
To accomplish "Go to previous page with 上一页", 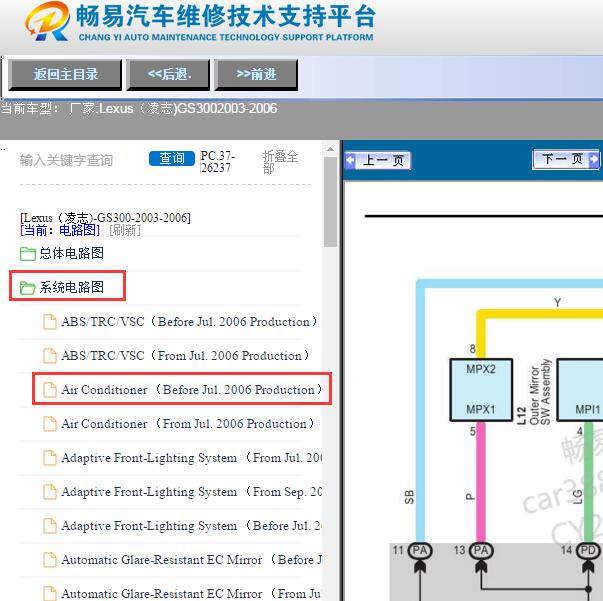I will pos(378,160).
